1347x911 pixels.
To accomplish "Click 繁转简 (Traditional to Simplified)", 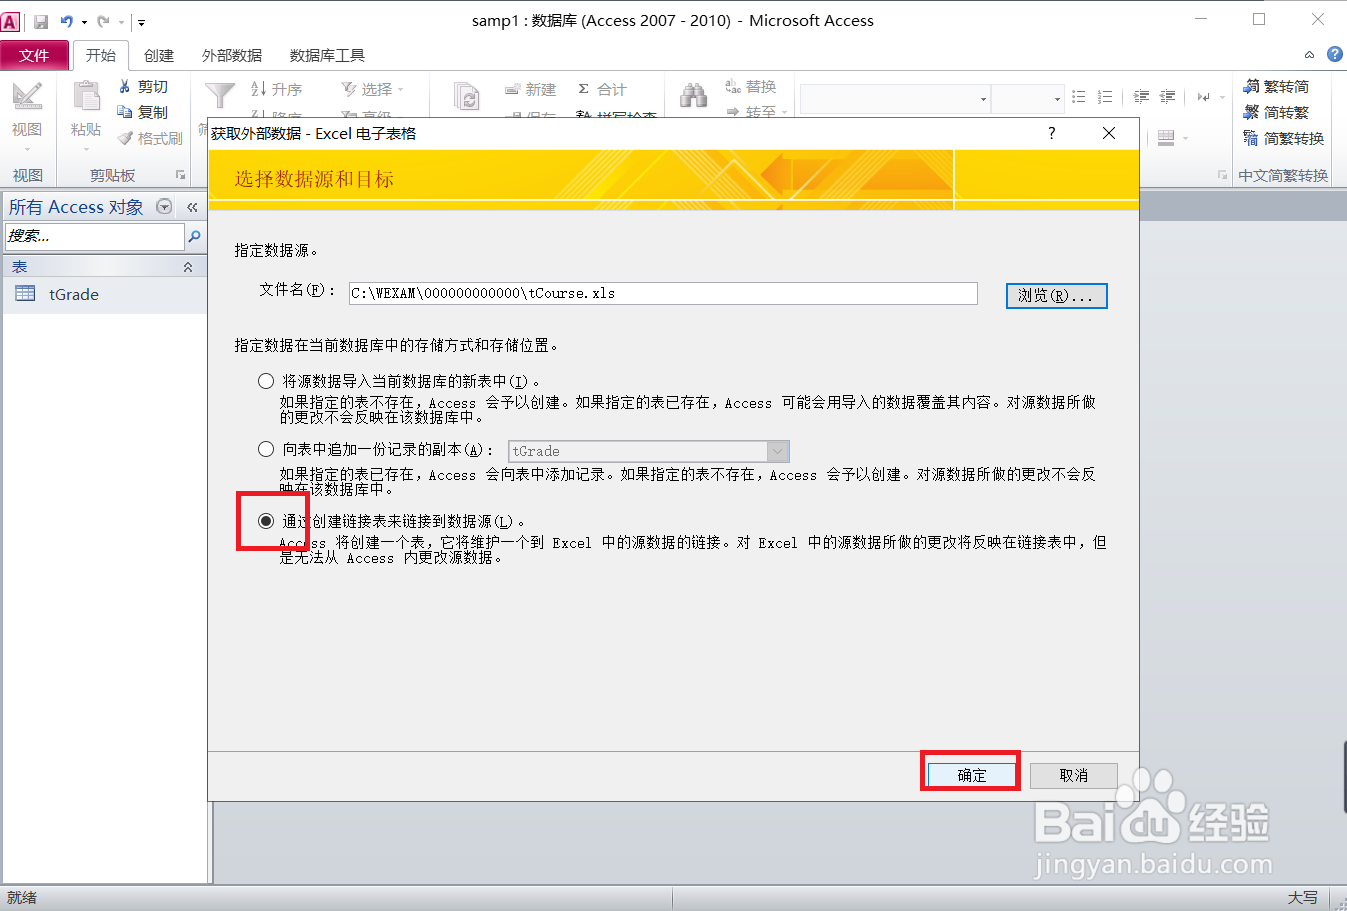I will pos(1276,87).
